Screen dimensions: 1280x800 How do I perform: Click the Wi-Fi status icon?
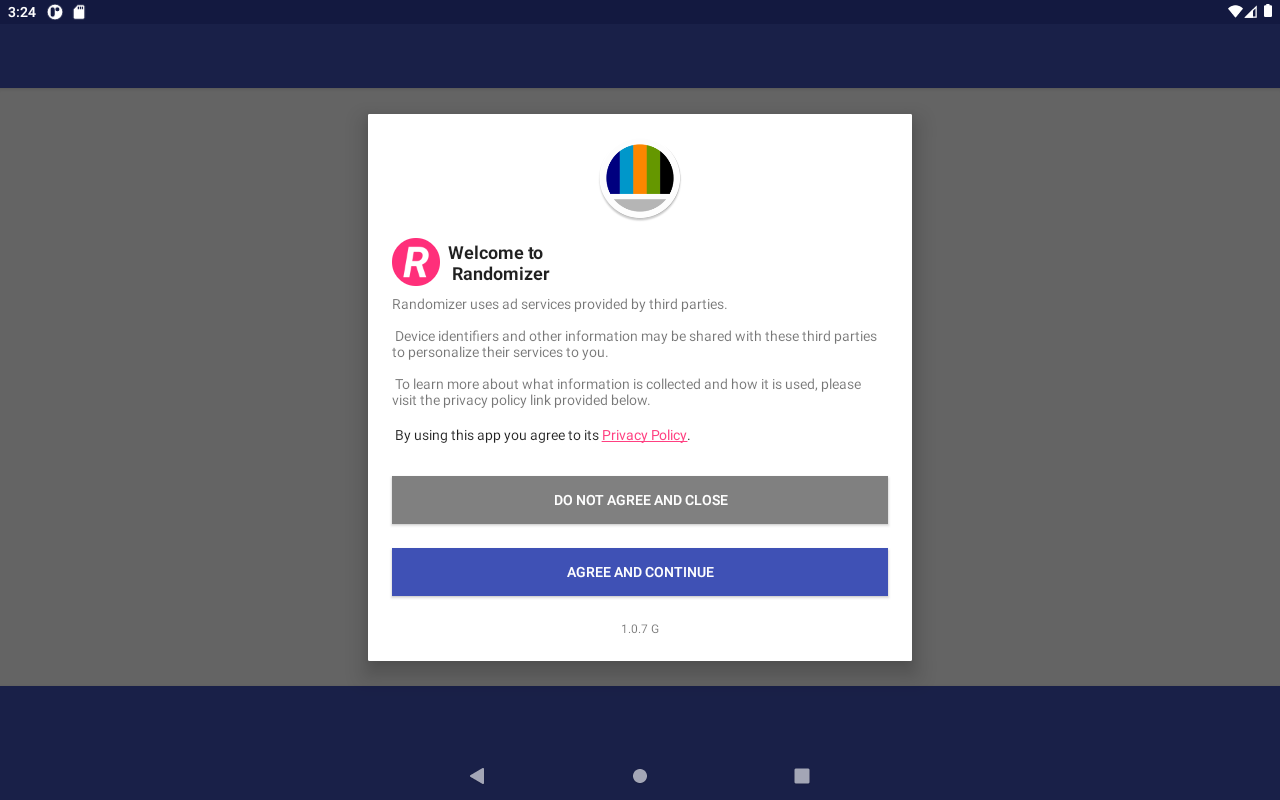pos(1235,12)
